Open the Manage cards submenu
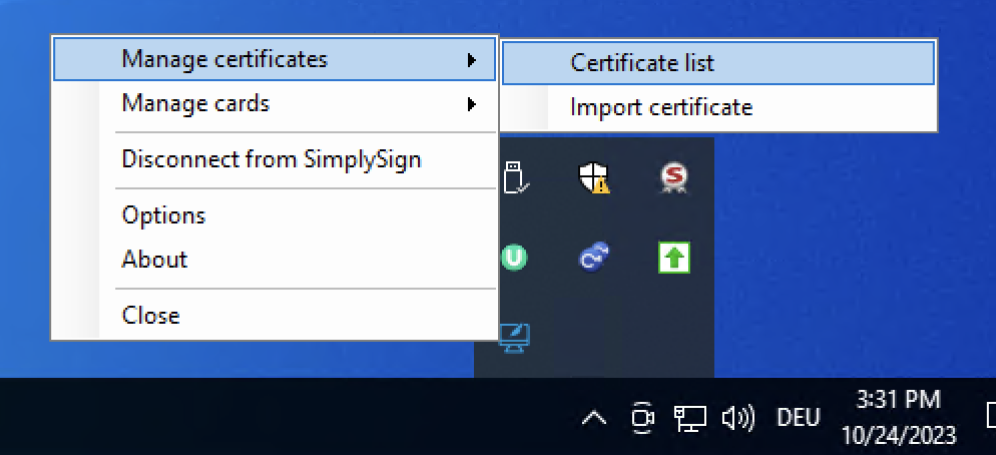The height and width of the screenshot is (455, 996). tap(274, 103)
